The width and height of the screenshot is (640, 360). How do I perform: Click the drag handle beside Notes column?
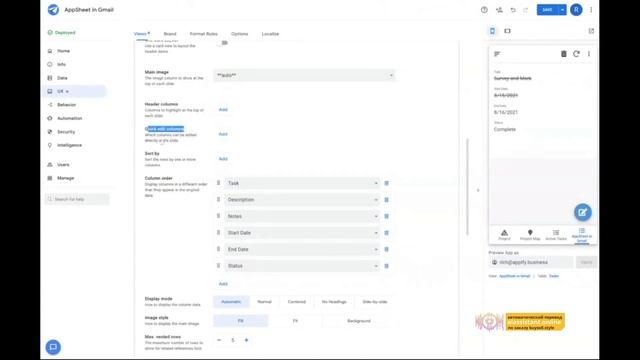[x=218, y=216]
